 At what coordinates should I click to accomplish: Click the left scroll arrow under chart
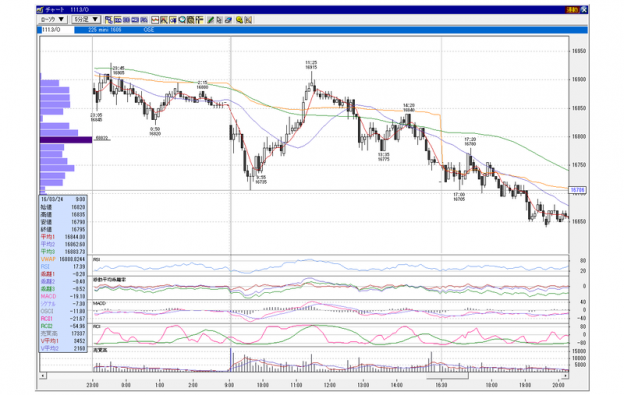pos(43,376)
